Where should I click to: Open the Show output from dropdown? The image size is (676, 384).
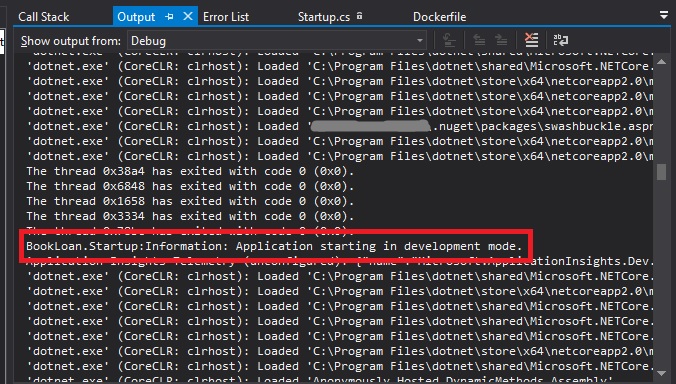click(x=277, y=41)
